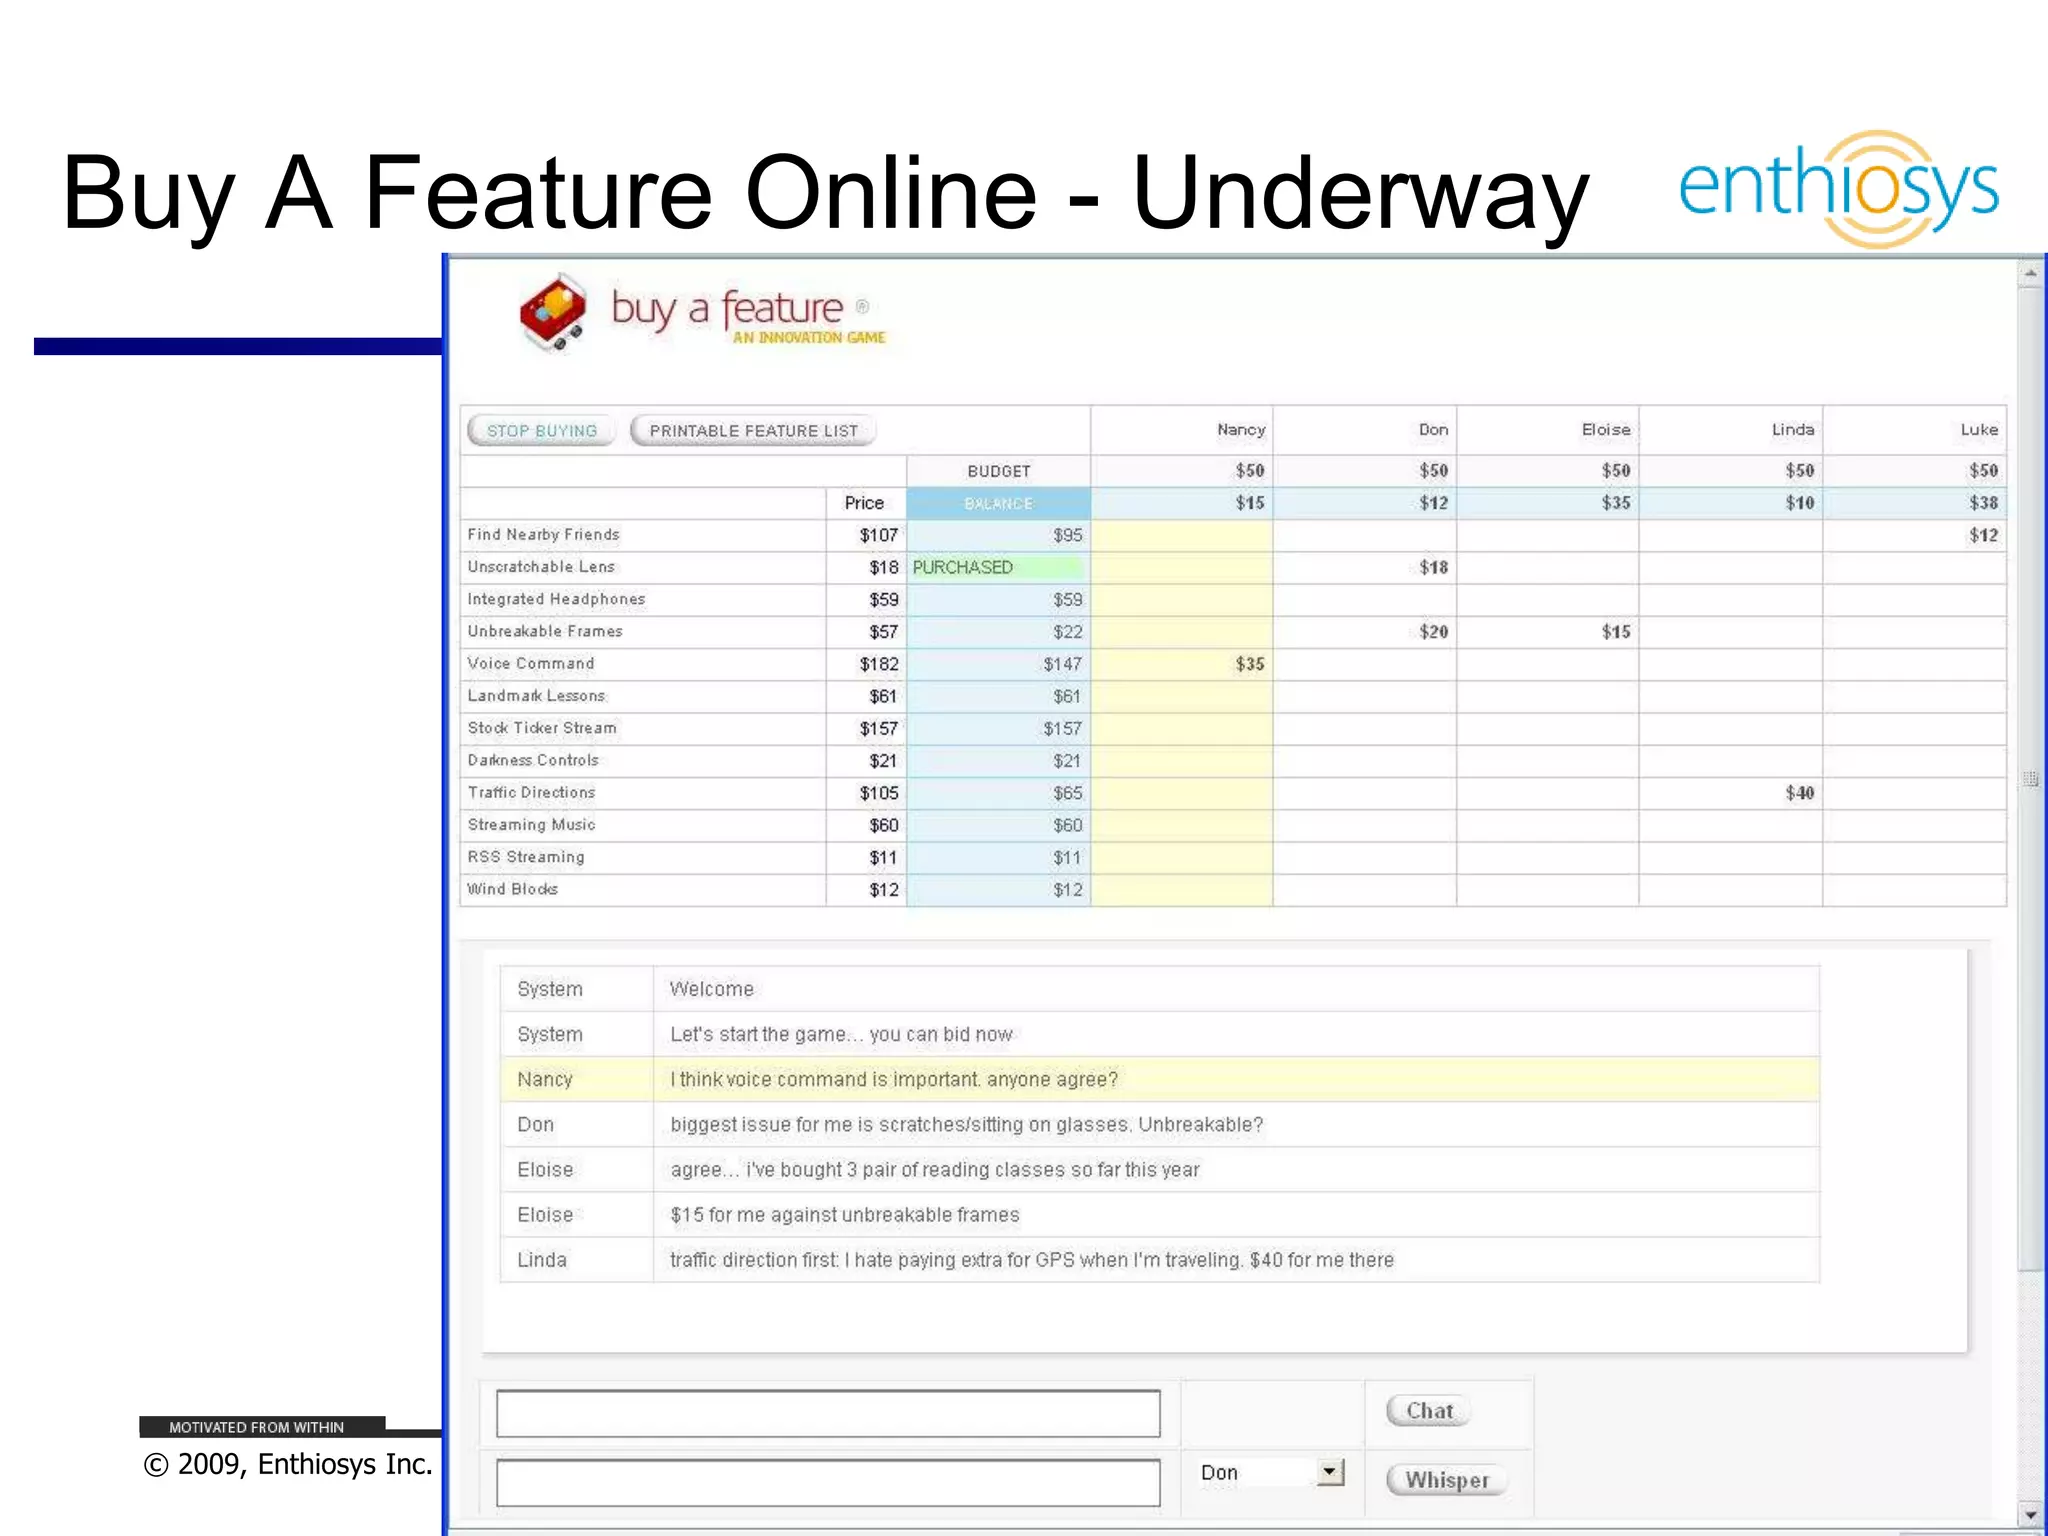Screen dimensions: 2048x1536
Task: Select the Voice Command feature row
Action: pos(531,664)
